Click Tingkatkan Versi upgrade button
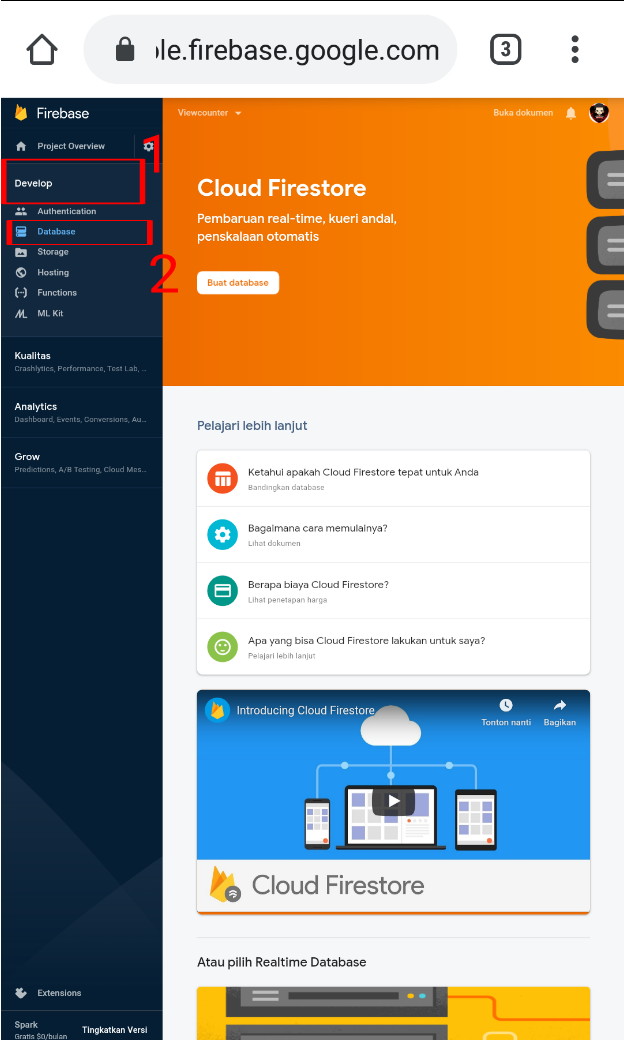Screen dimensions: 624x1040 (115, 1030)
